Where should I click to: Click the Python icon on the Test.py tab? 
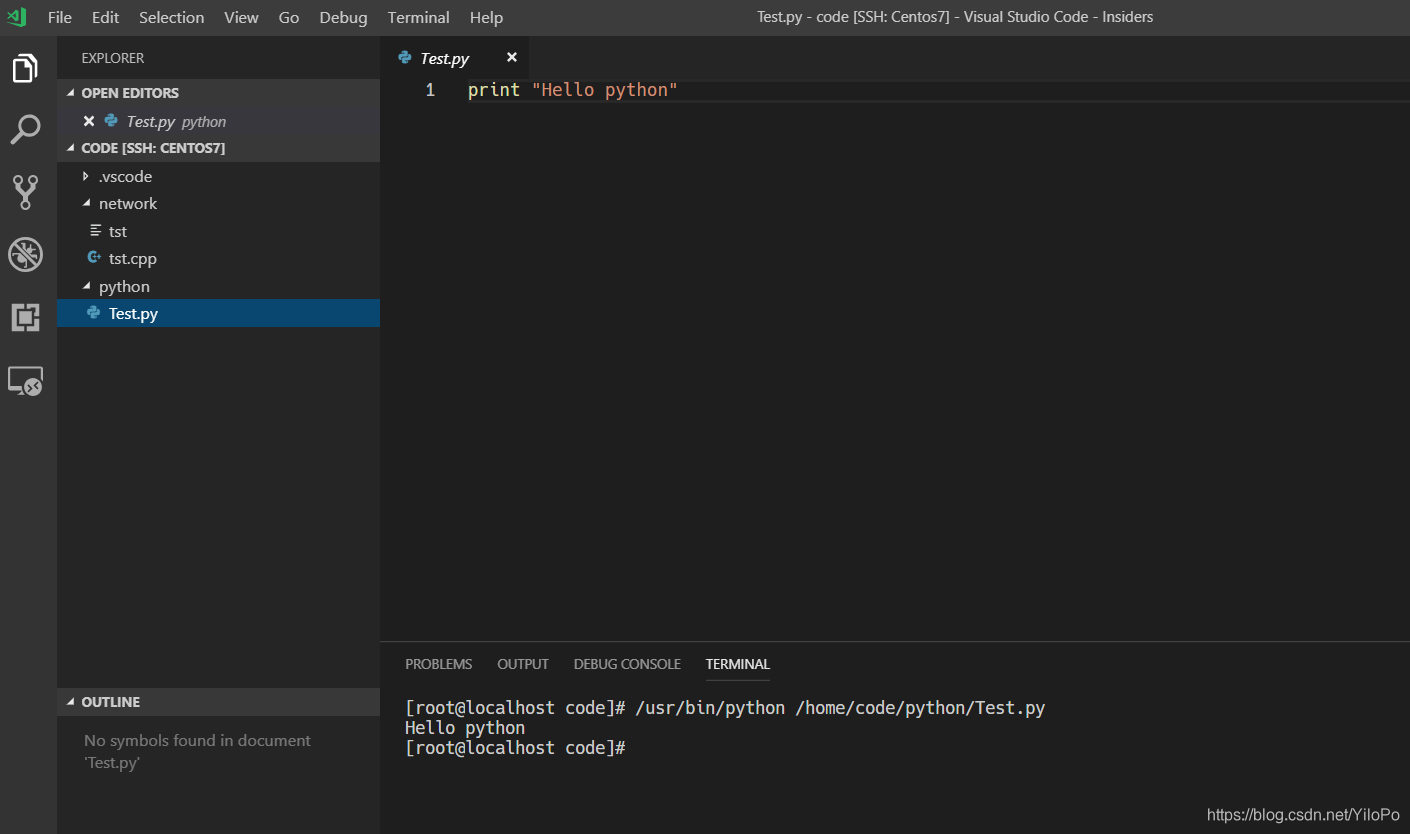[x=405, y=58]
